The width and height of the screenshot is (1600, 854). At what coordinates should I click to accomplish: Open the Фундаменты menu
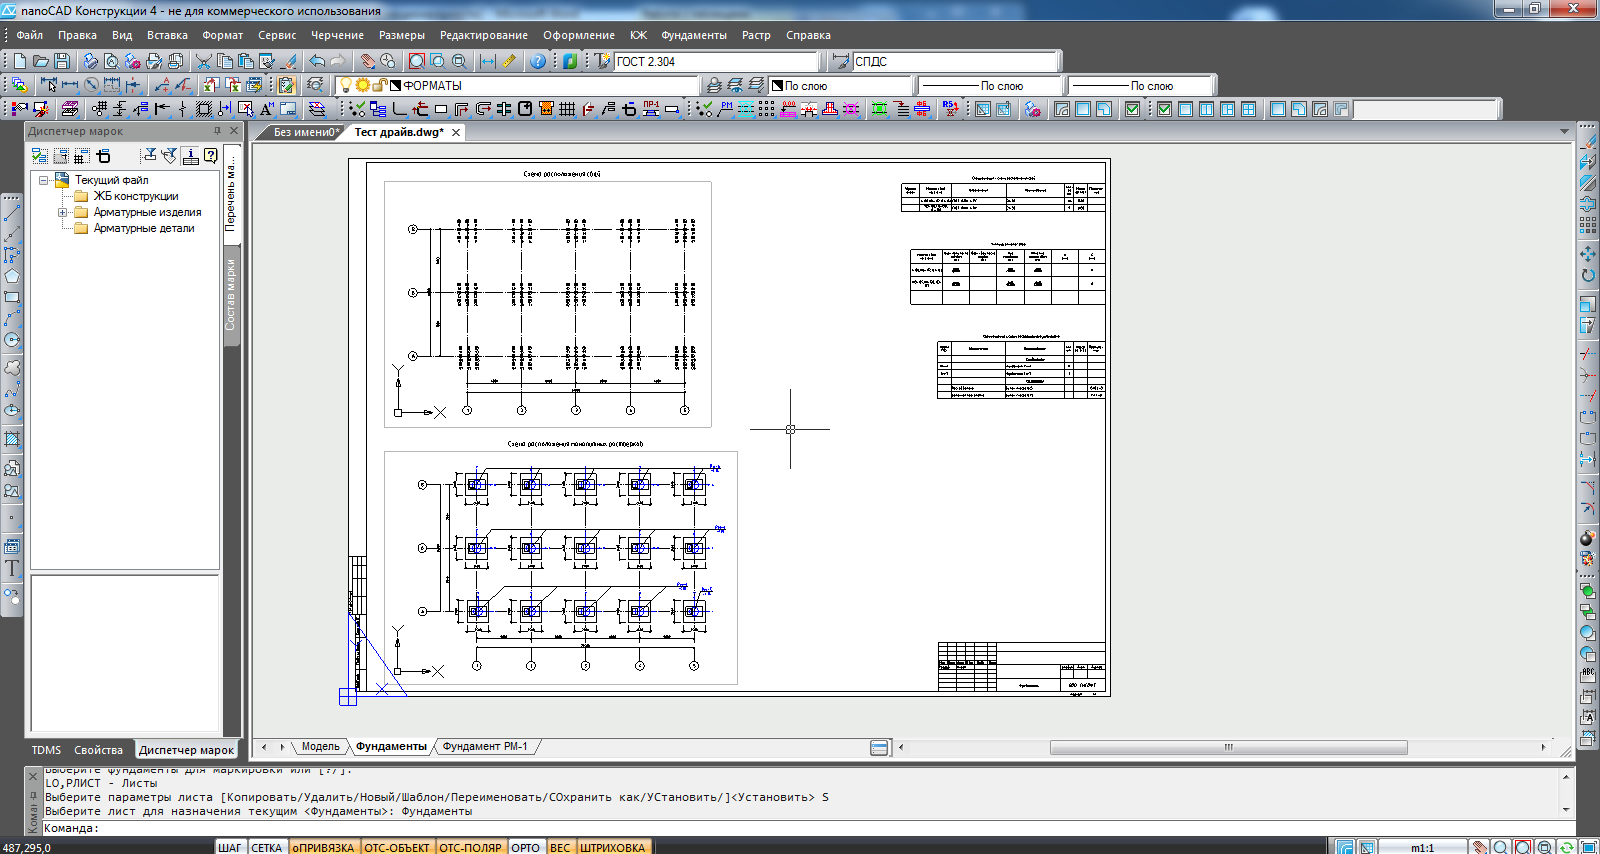point(694,35)
